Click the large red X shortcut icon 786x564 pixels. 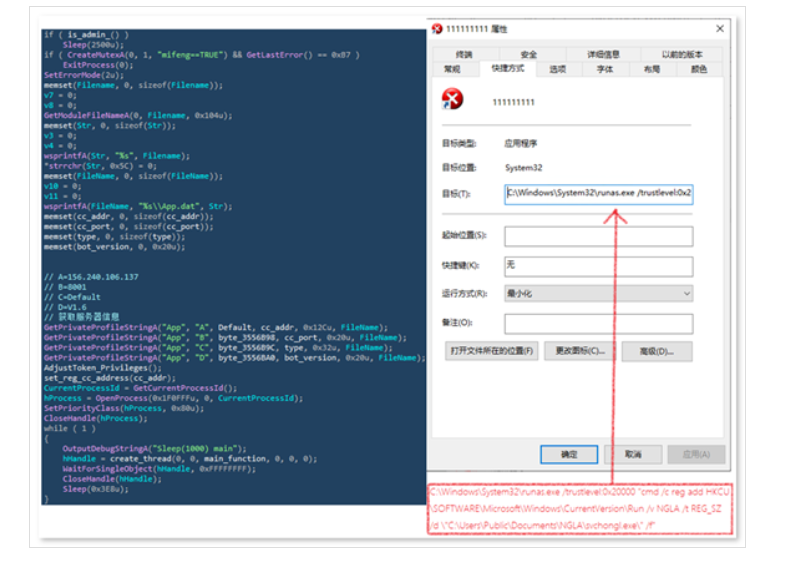(452, 99)
